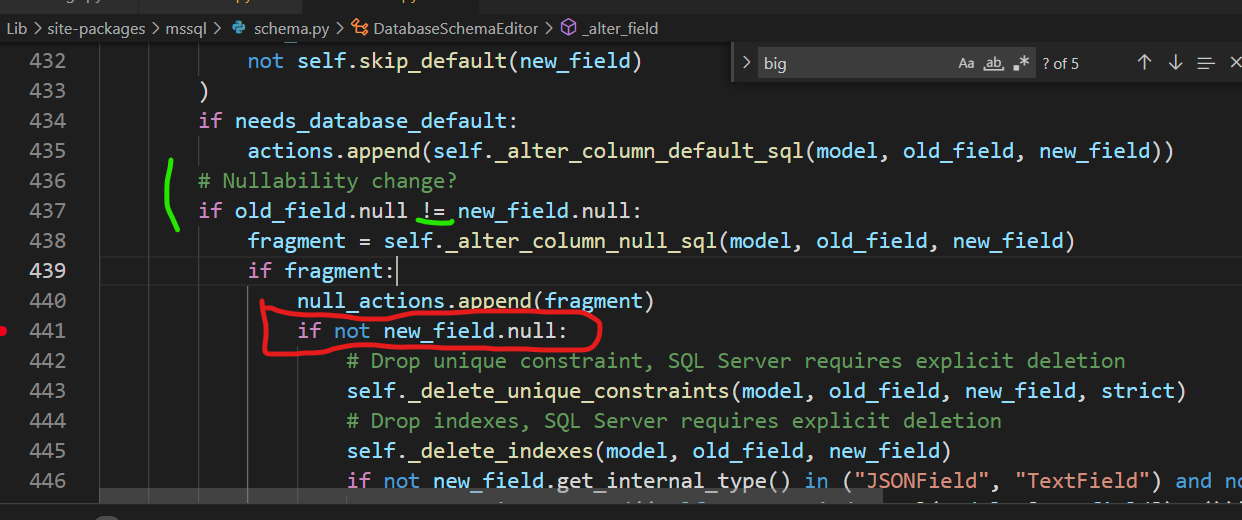This screenshot has height=520, width=1242.
Task: Click line number 442
Action: click(47, 361)
